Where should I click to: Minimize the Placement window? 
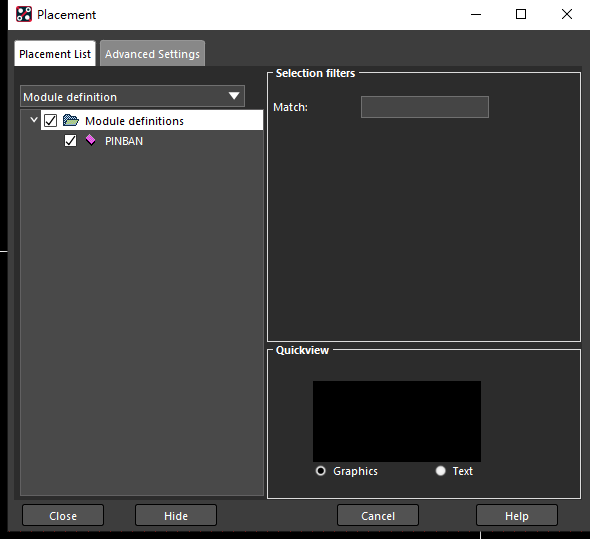coord(476,14)
